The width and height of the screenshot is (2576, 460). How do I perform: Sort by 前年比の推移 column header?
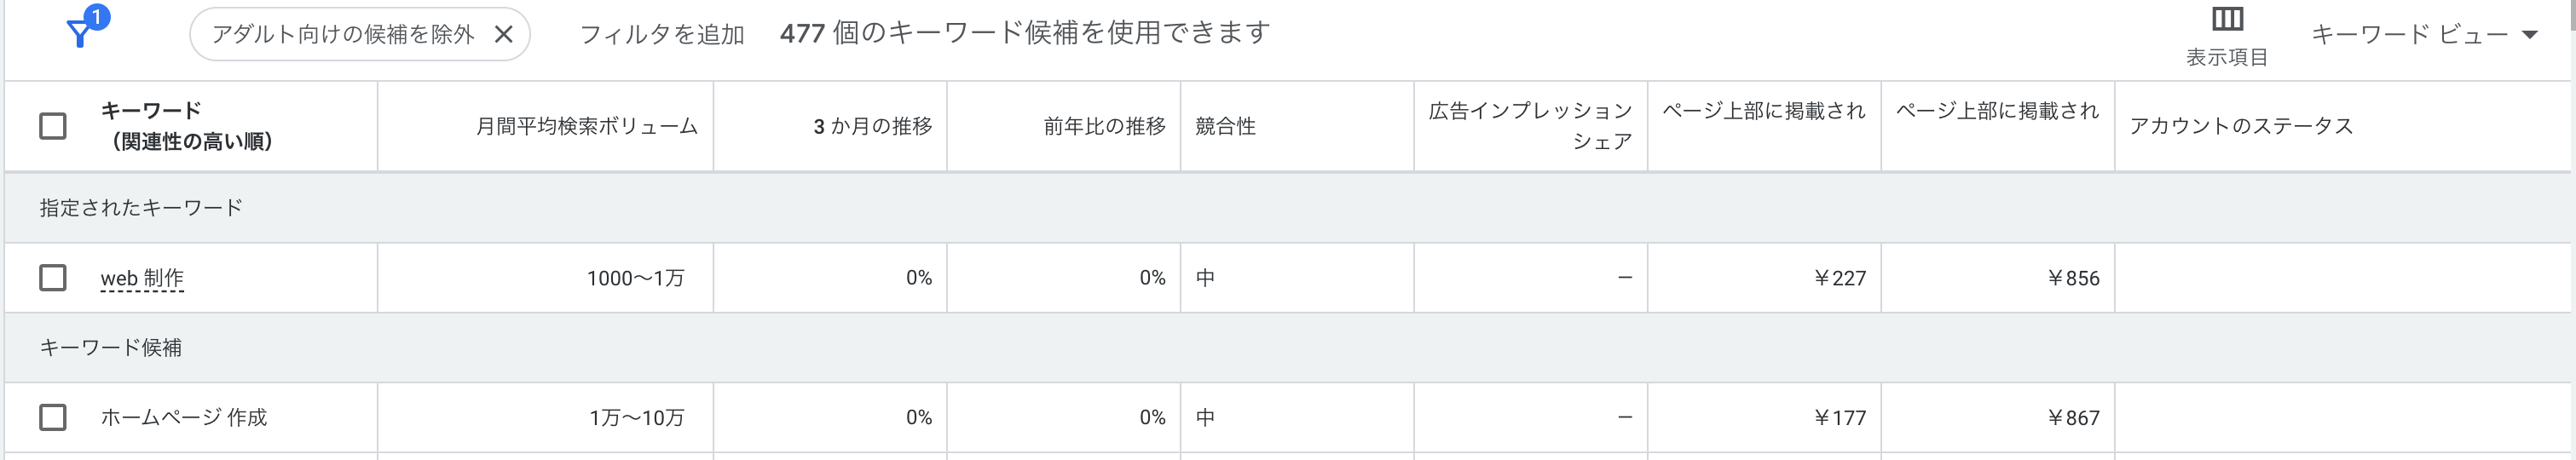point(1104,126)
